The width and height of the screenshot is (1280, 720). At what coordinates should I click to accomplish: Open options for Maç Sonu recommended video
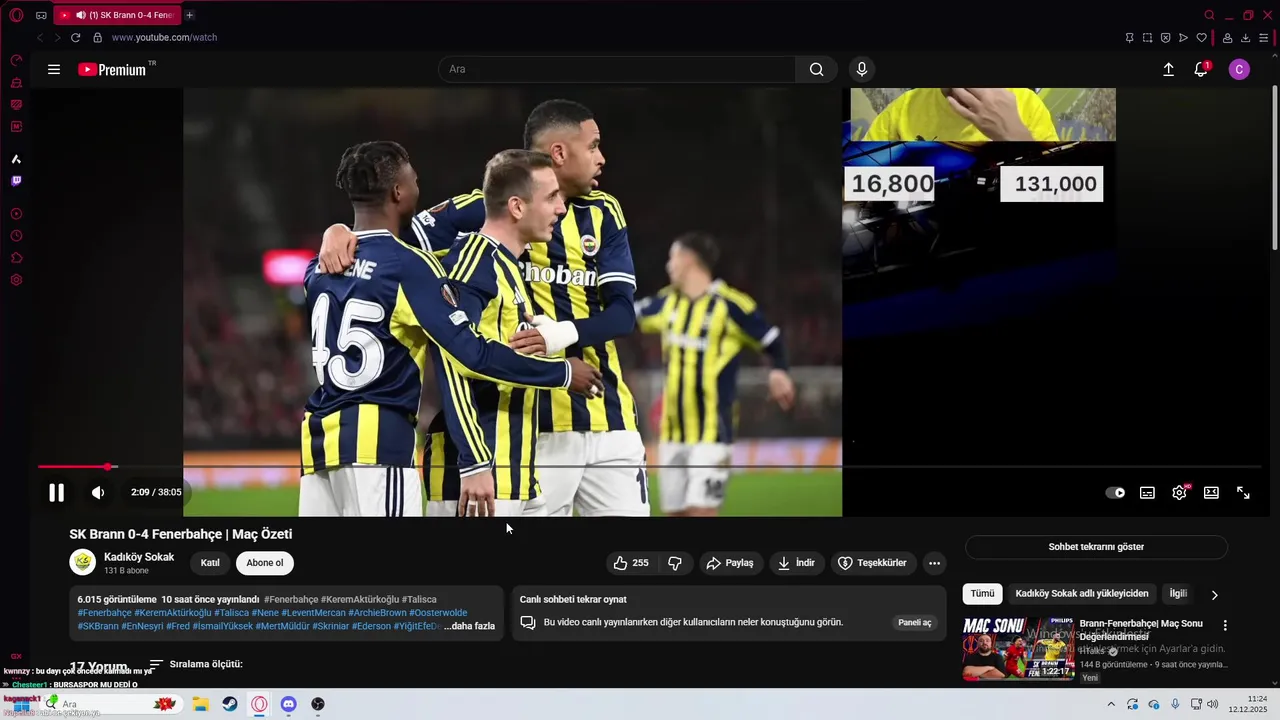point(1225,626)
